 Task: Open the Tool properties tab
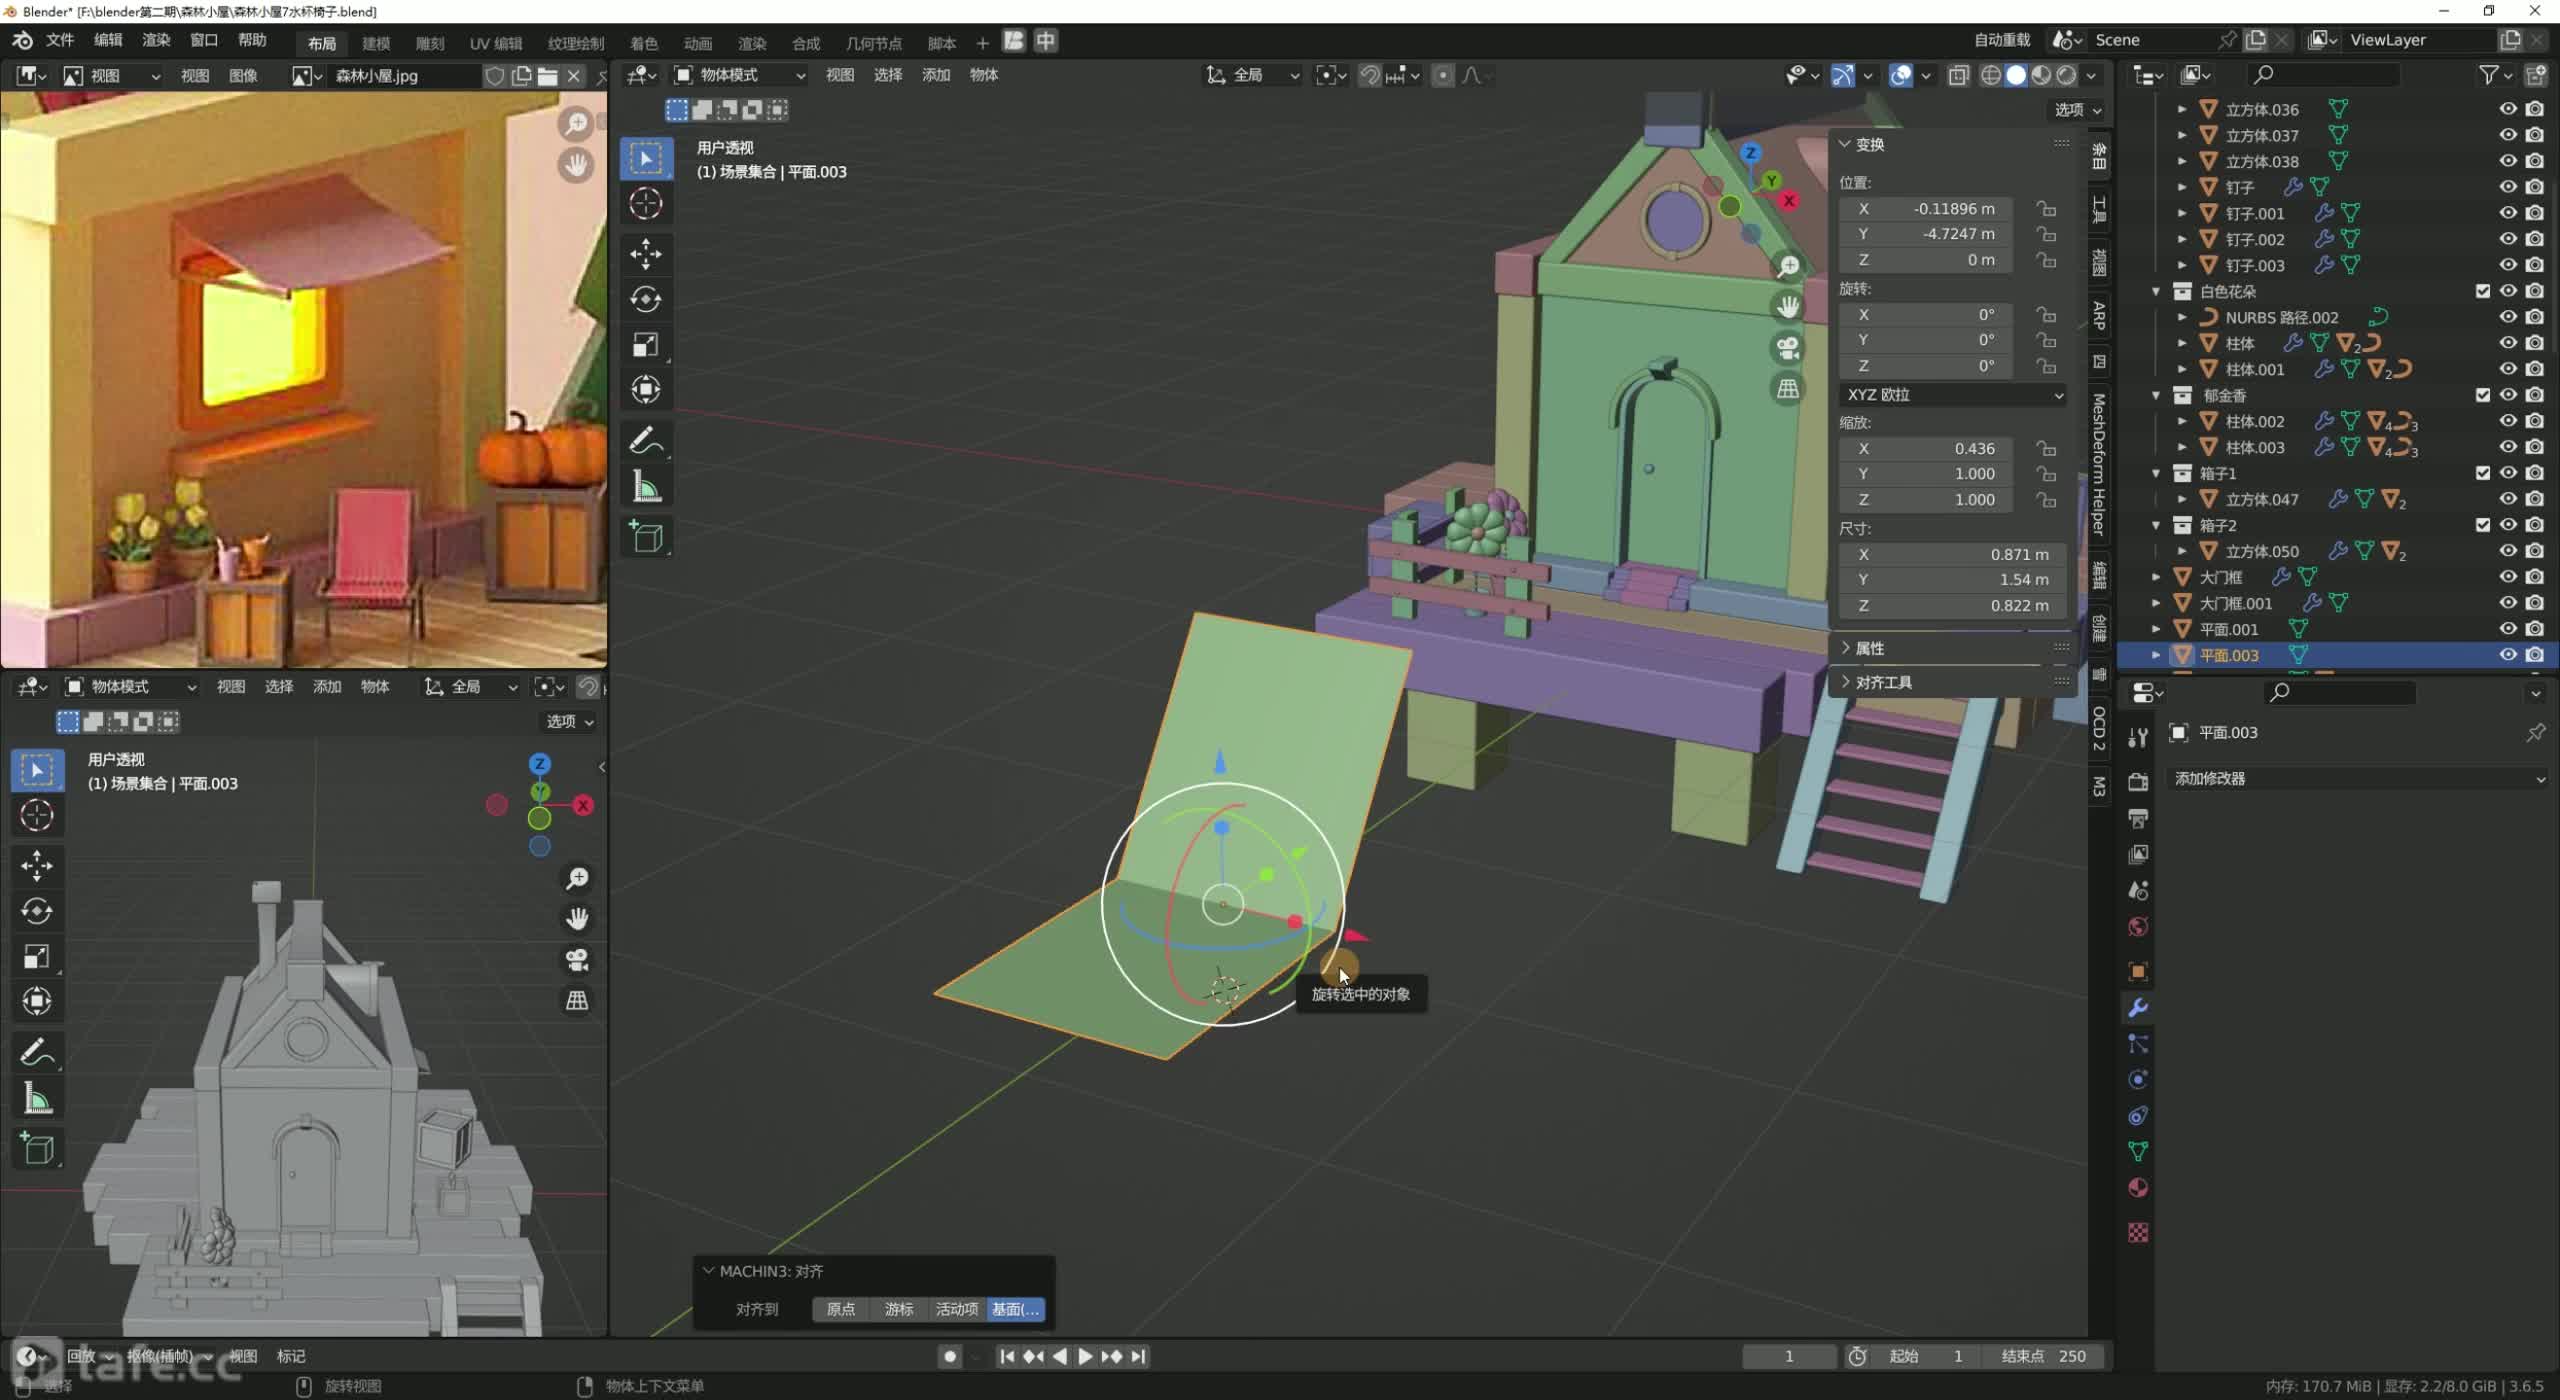pyautogui.click(x=2138, y=738)
